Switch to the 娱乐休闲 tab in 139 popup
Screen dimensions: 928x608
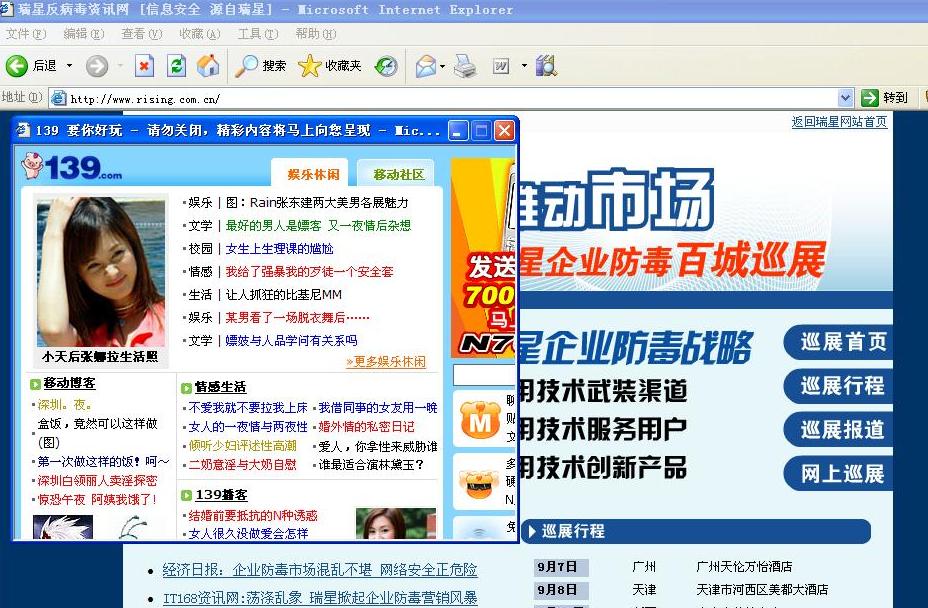(x=311, y=173)
